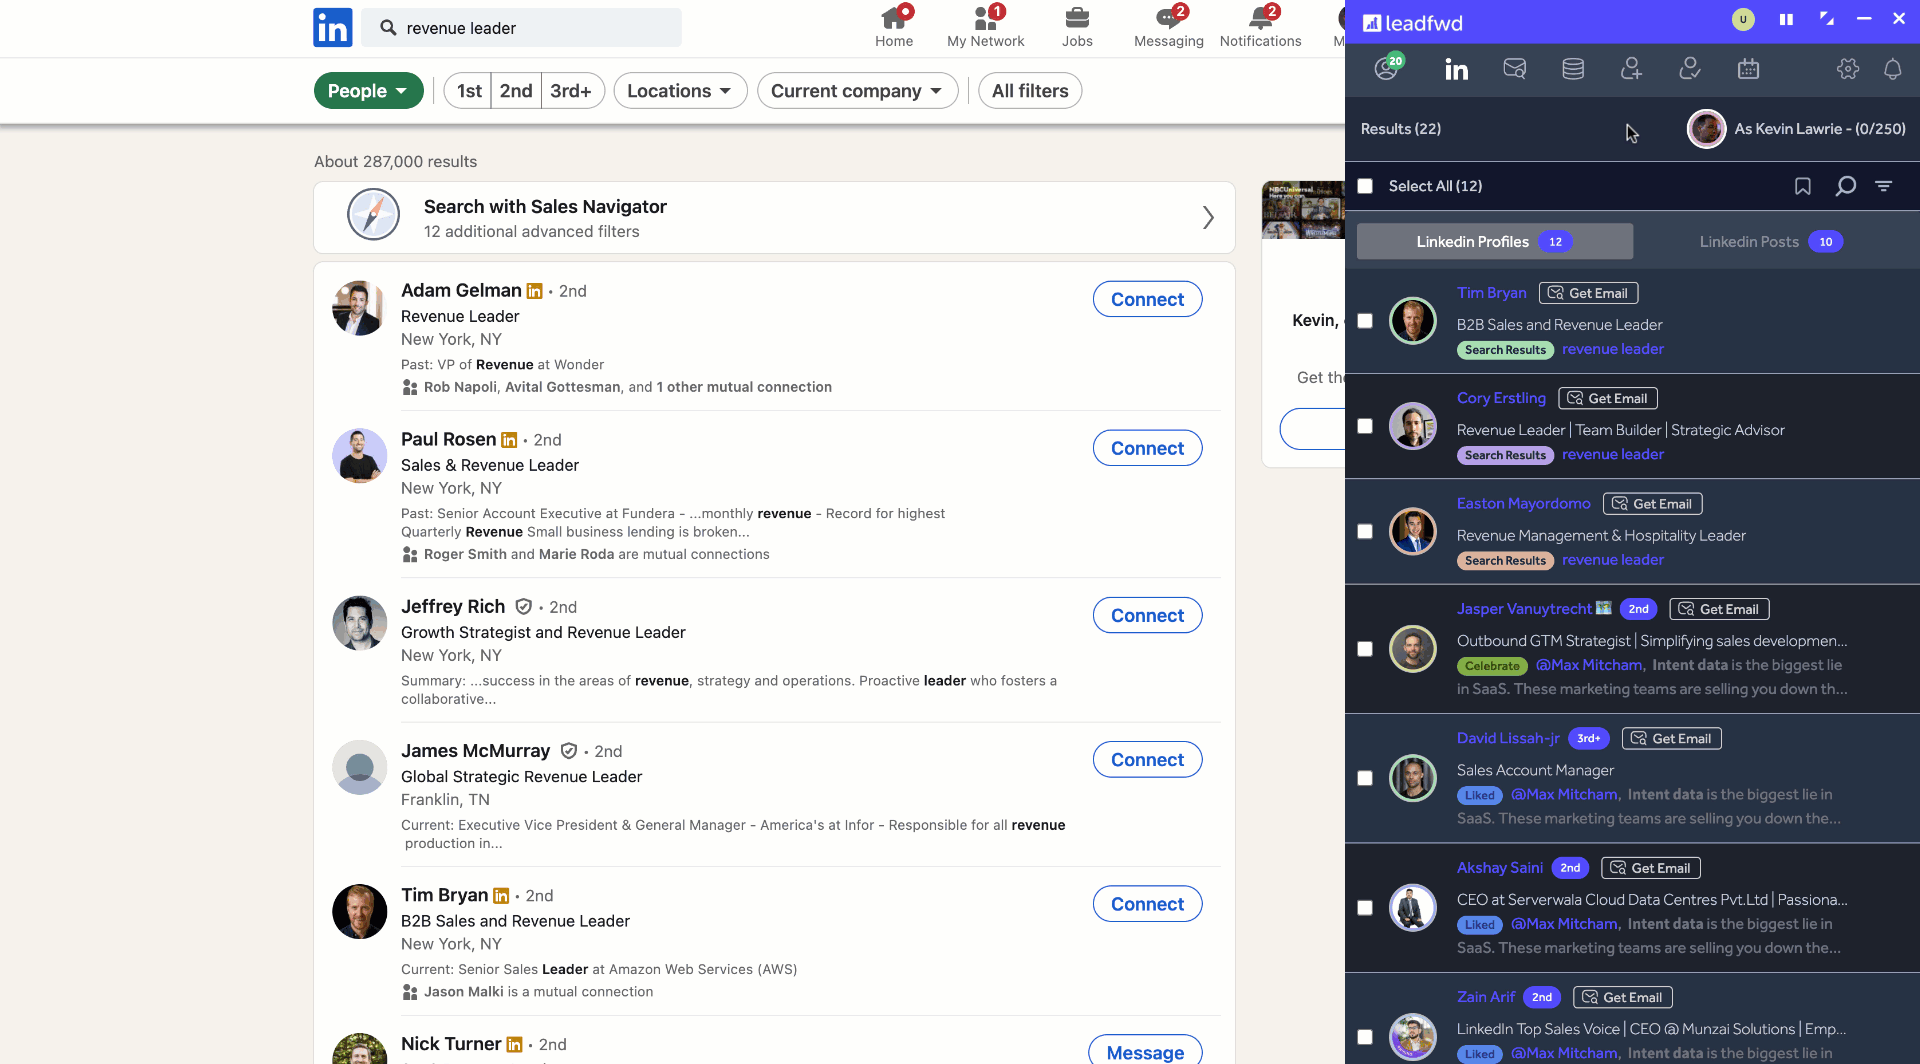Toggle the 2nd connections filter
This screenshot has width=1920, height=1064.
[516, 91]
